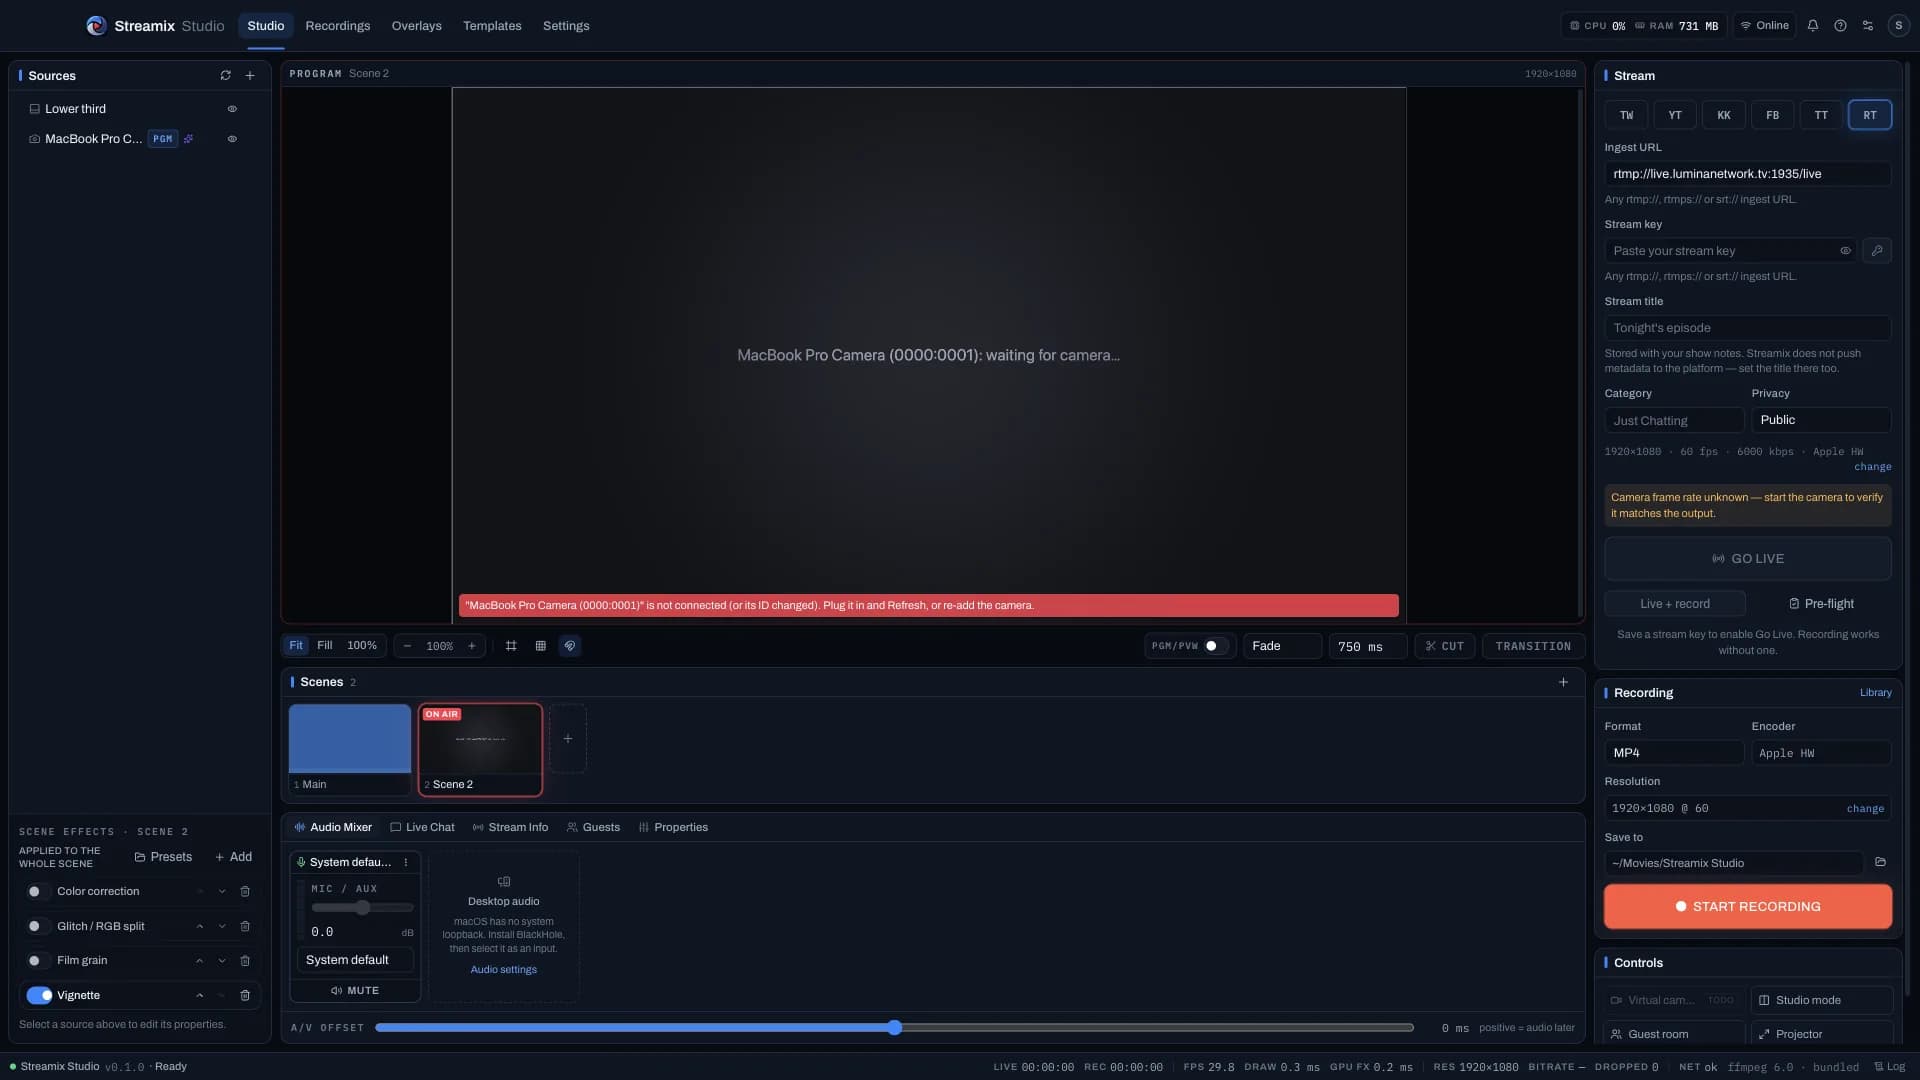Add a new scene with header plus
1920x1080 pixels.
(1563, 682)
